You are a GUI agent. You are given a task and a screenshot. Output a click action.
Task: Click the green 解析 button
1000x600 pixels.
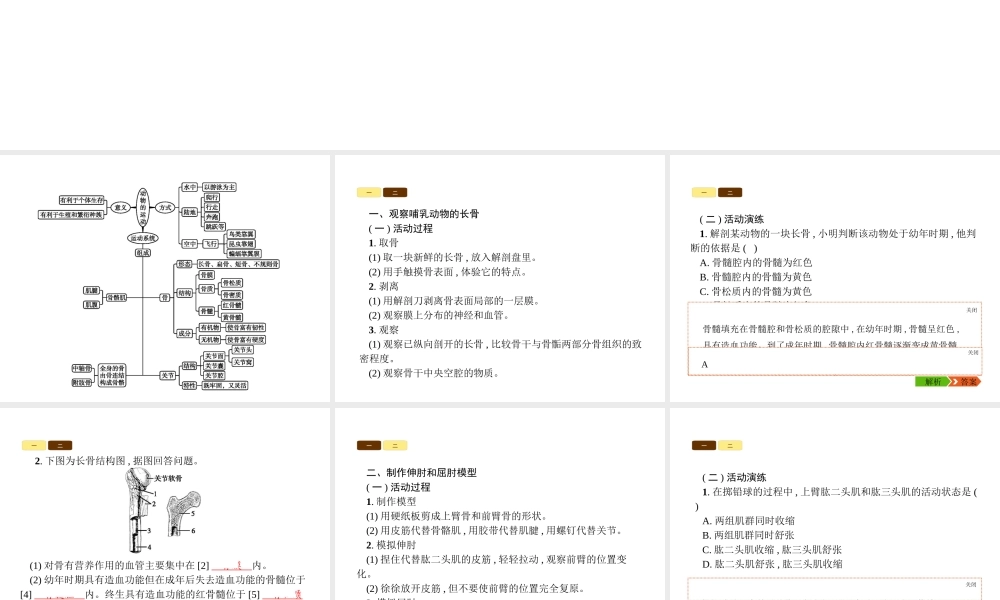(932, 381)
